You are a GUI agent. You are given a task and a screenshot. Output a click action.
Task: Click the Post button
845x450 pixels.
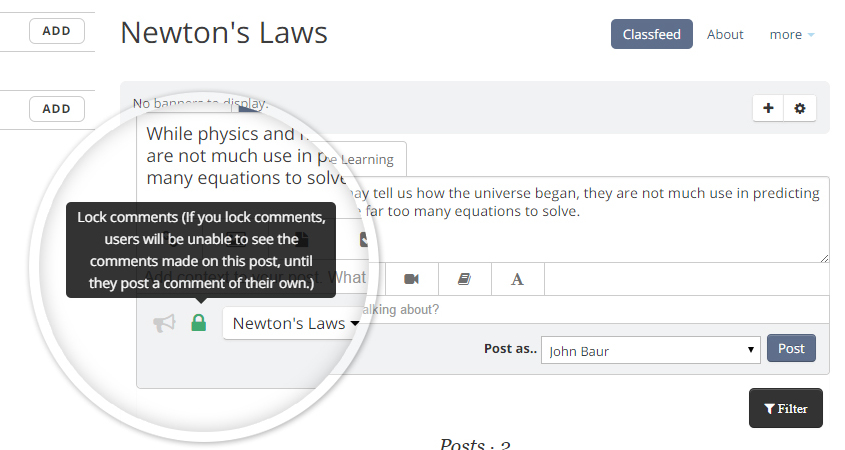(791, 349)
